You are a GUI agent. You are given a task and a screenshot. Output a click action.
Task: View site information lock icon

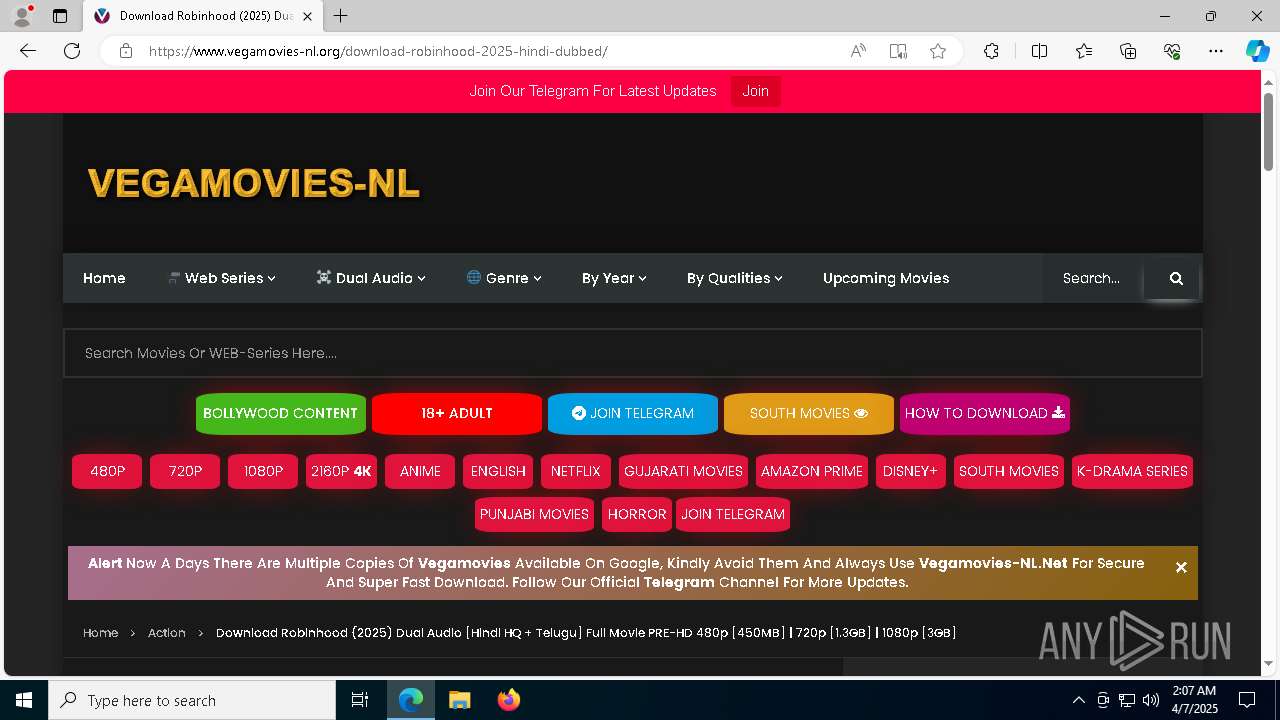126,51
